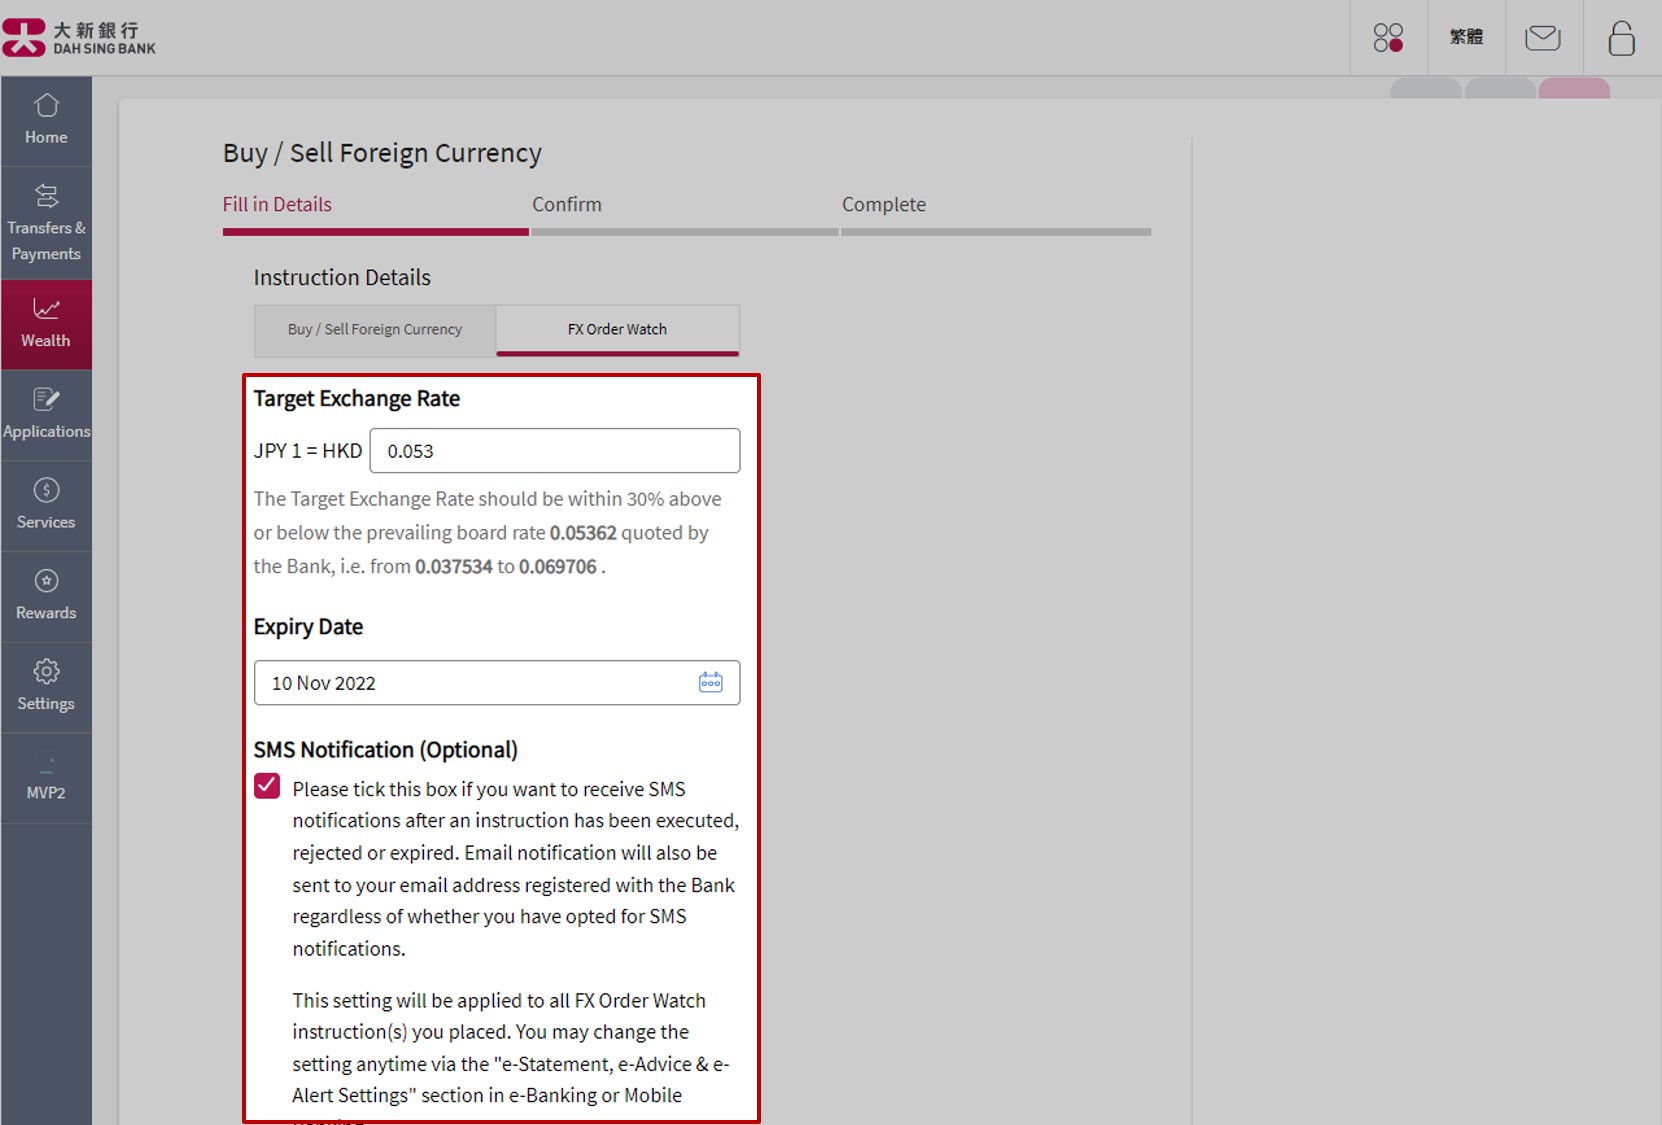Screen dimensions: 1662x1125
Task: Click the SMS Notification (Optional) label
Action: coord(386,750)
